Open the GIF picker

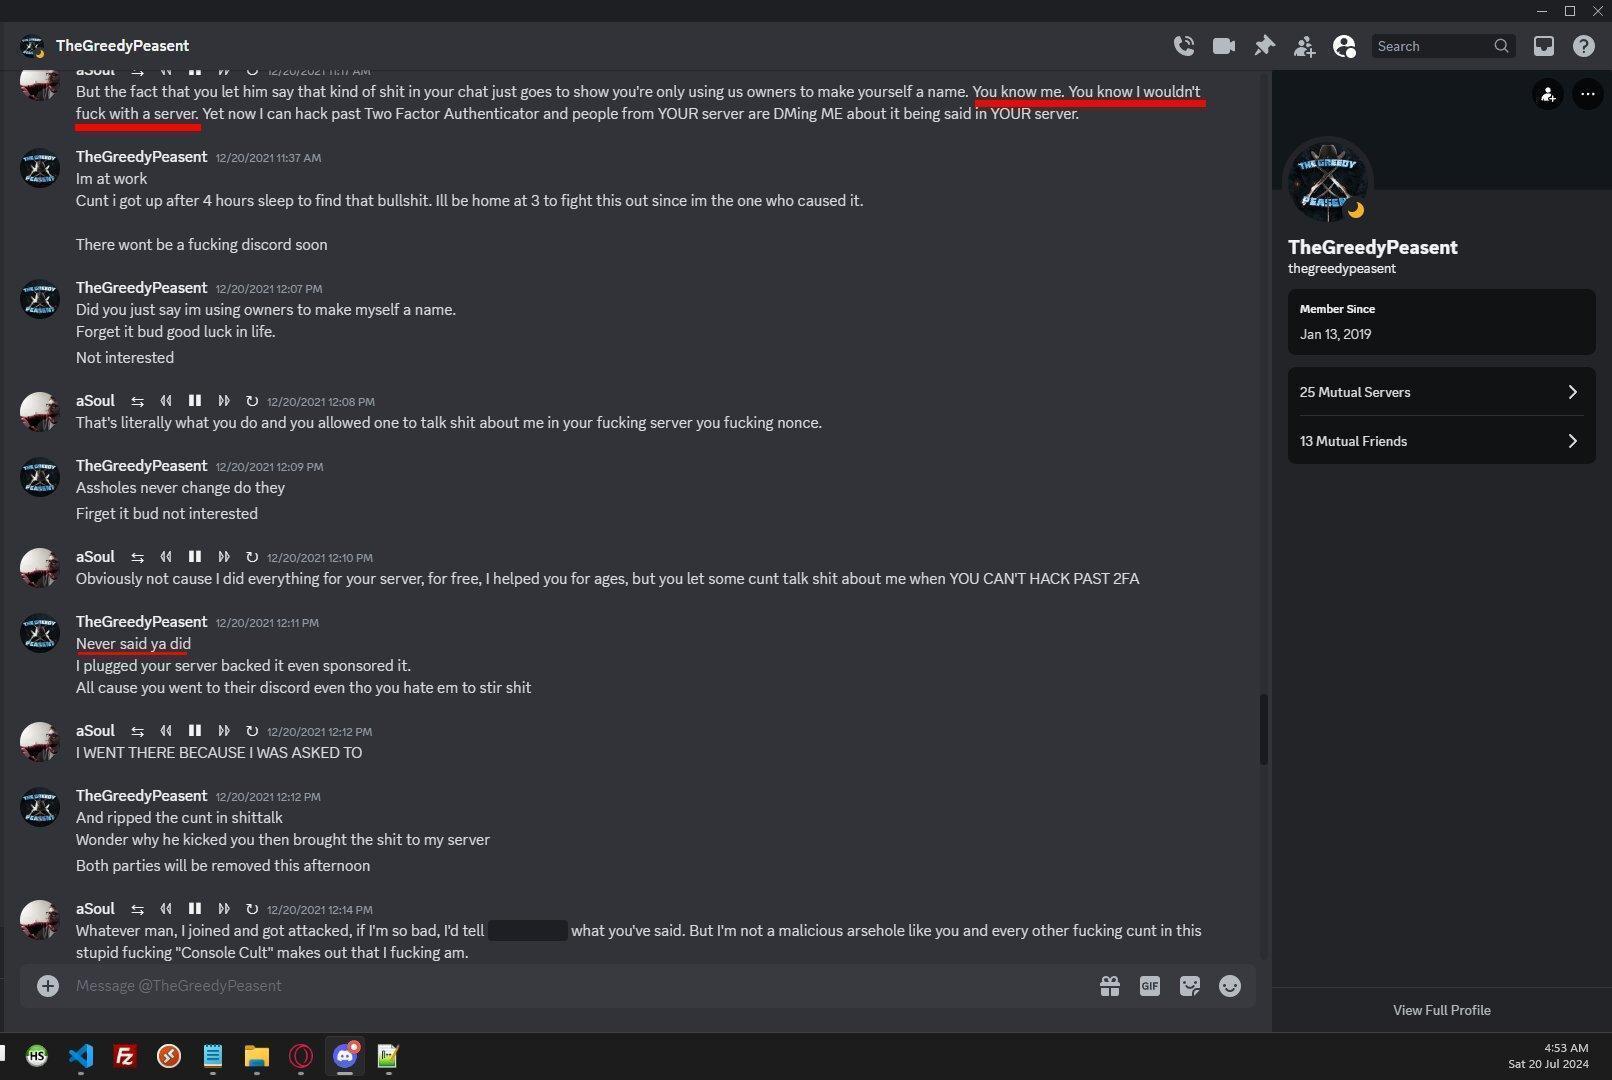[x=1150, y=986]
